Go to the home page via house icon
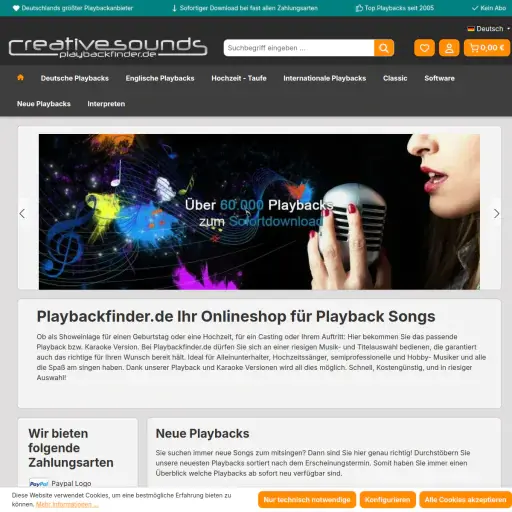This screenshot has width=512, height=512. [20, 78]
